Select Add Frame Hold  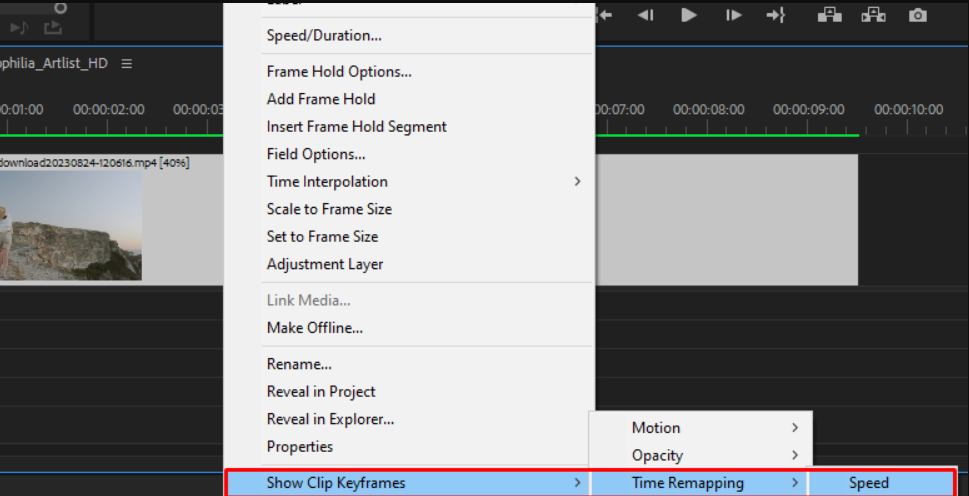pyautogui.click(x=408, y=99)
